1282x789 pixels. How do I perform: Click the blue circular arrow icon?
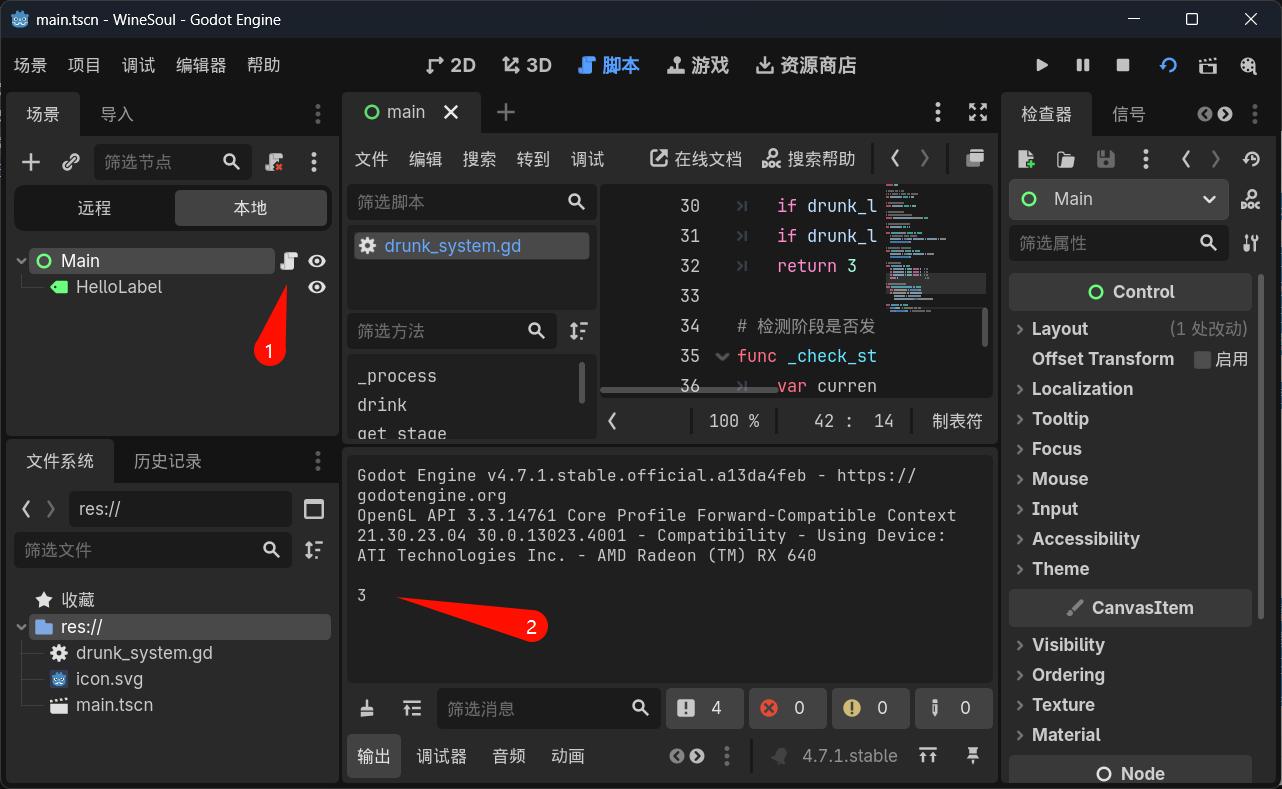1168,65
